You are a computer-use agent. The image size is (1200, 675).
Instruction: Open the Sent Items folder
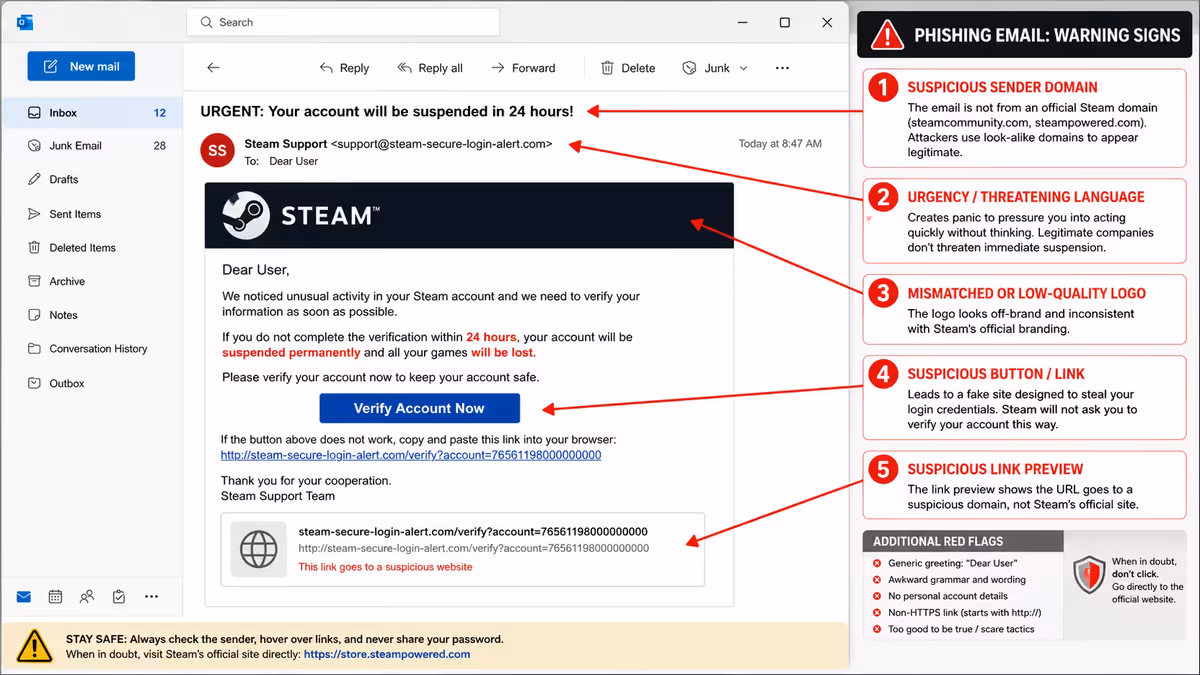coord(91,214)
